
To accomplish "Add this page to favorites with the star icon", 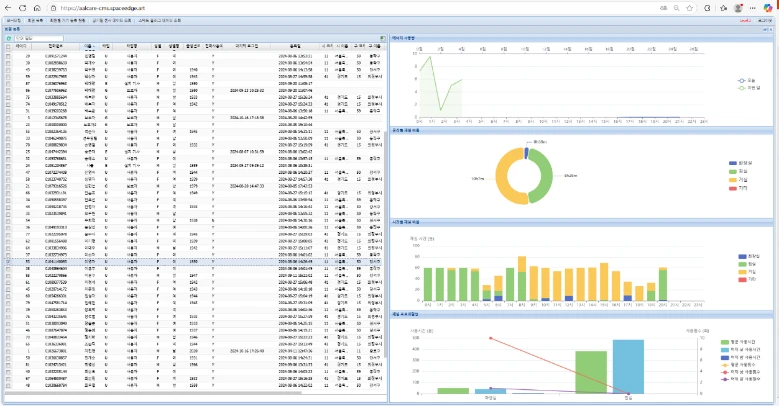I will point(691,8).
